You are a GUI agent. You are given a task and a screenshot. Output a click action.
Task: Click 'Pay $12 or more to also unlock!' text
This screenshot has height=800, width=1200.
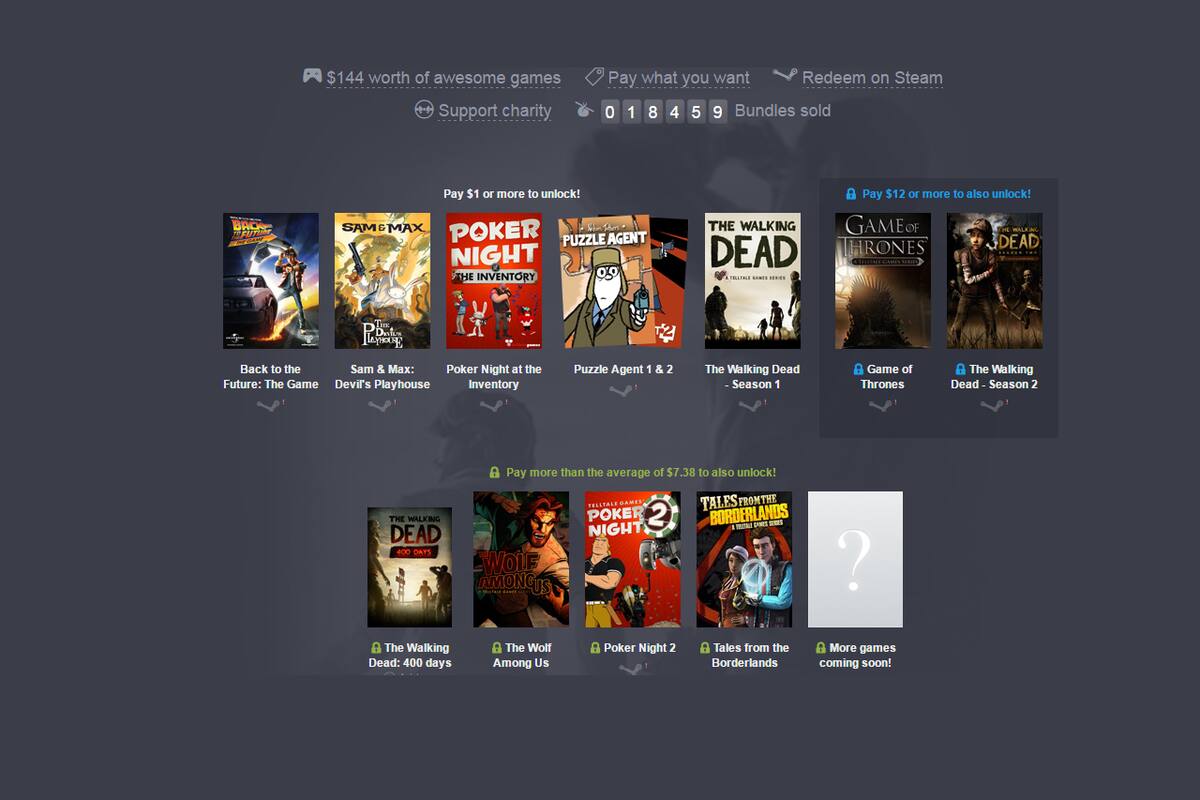[x=946, y=194]
